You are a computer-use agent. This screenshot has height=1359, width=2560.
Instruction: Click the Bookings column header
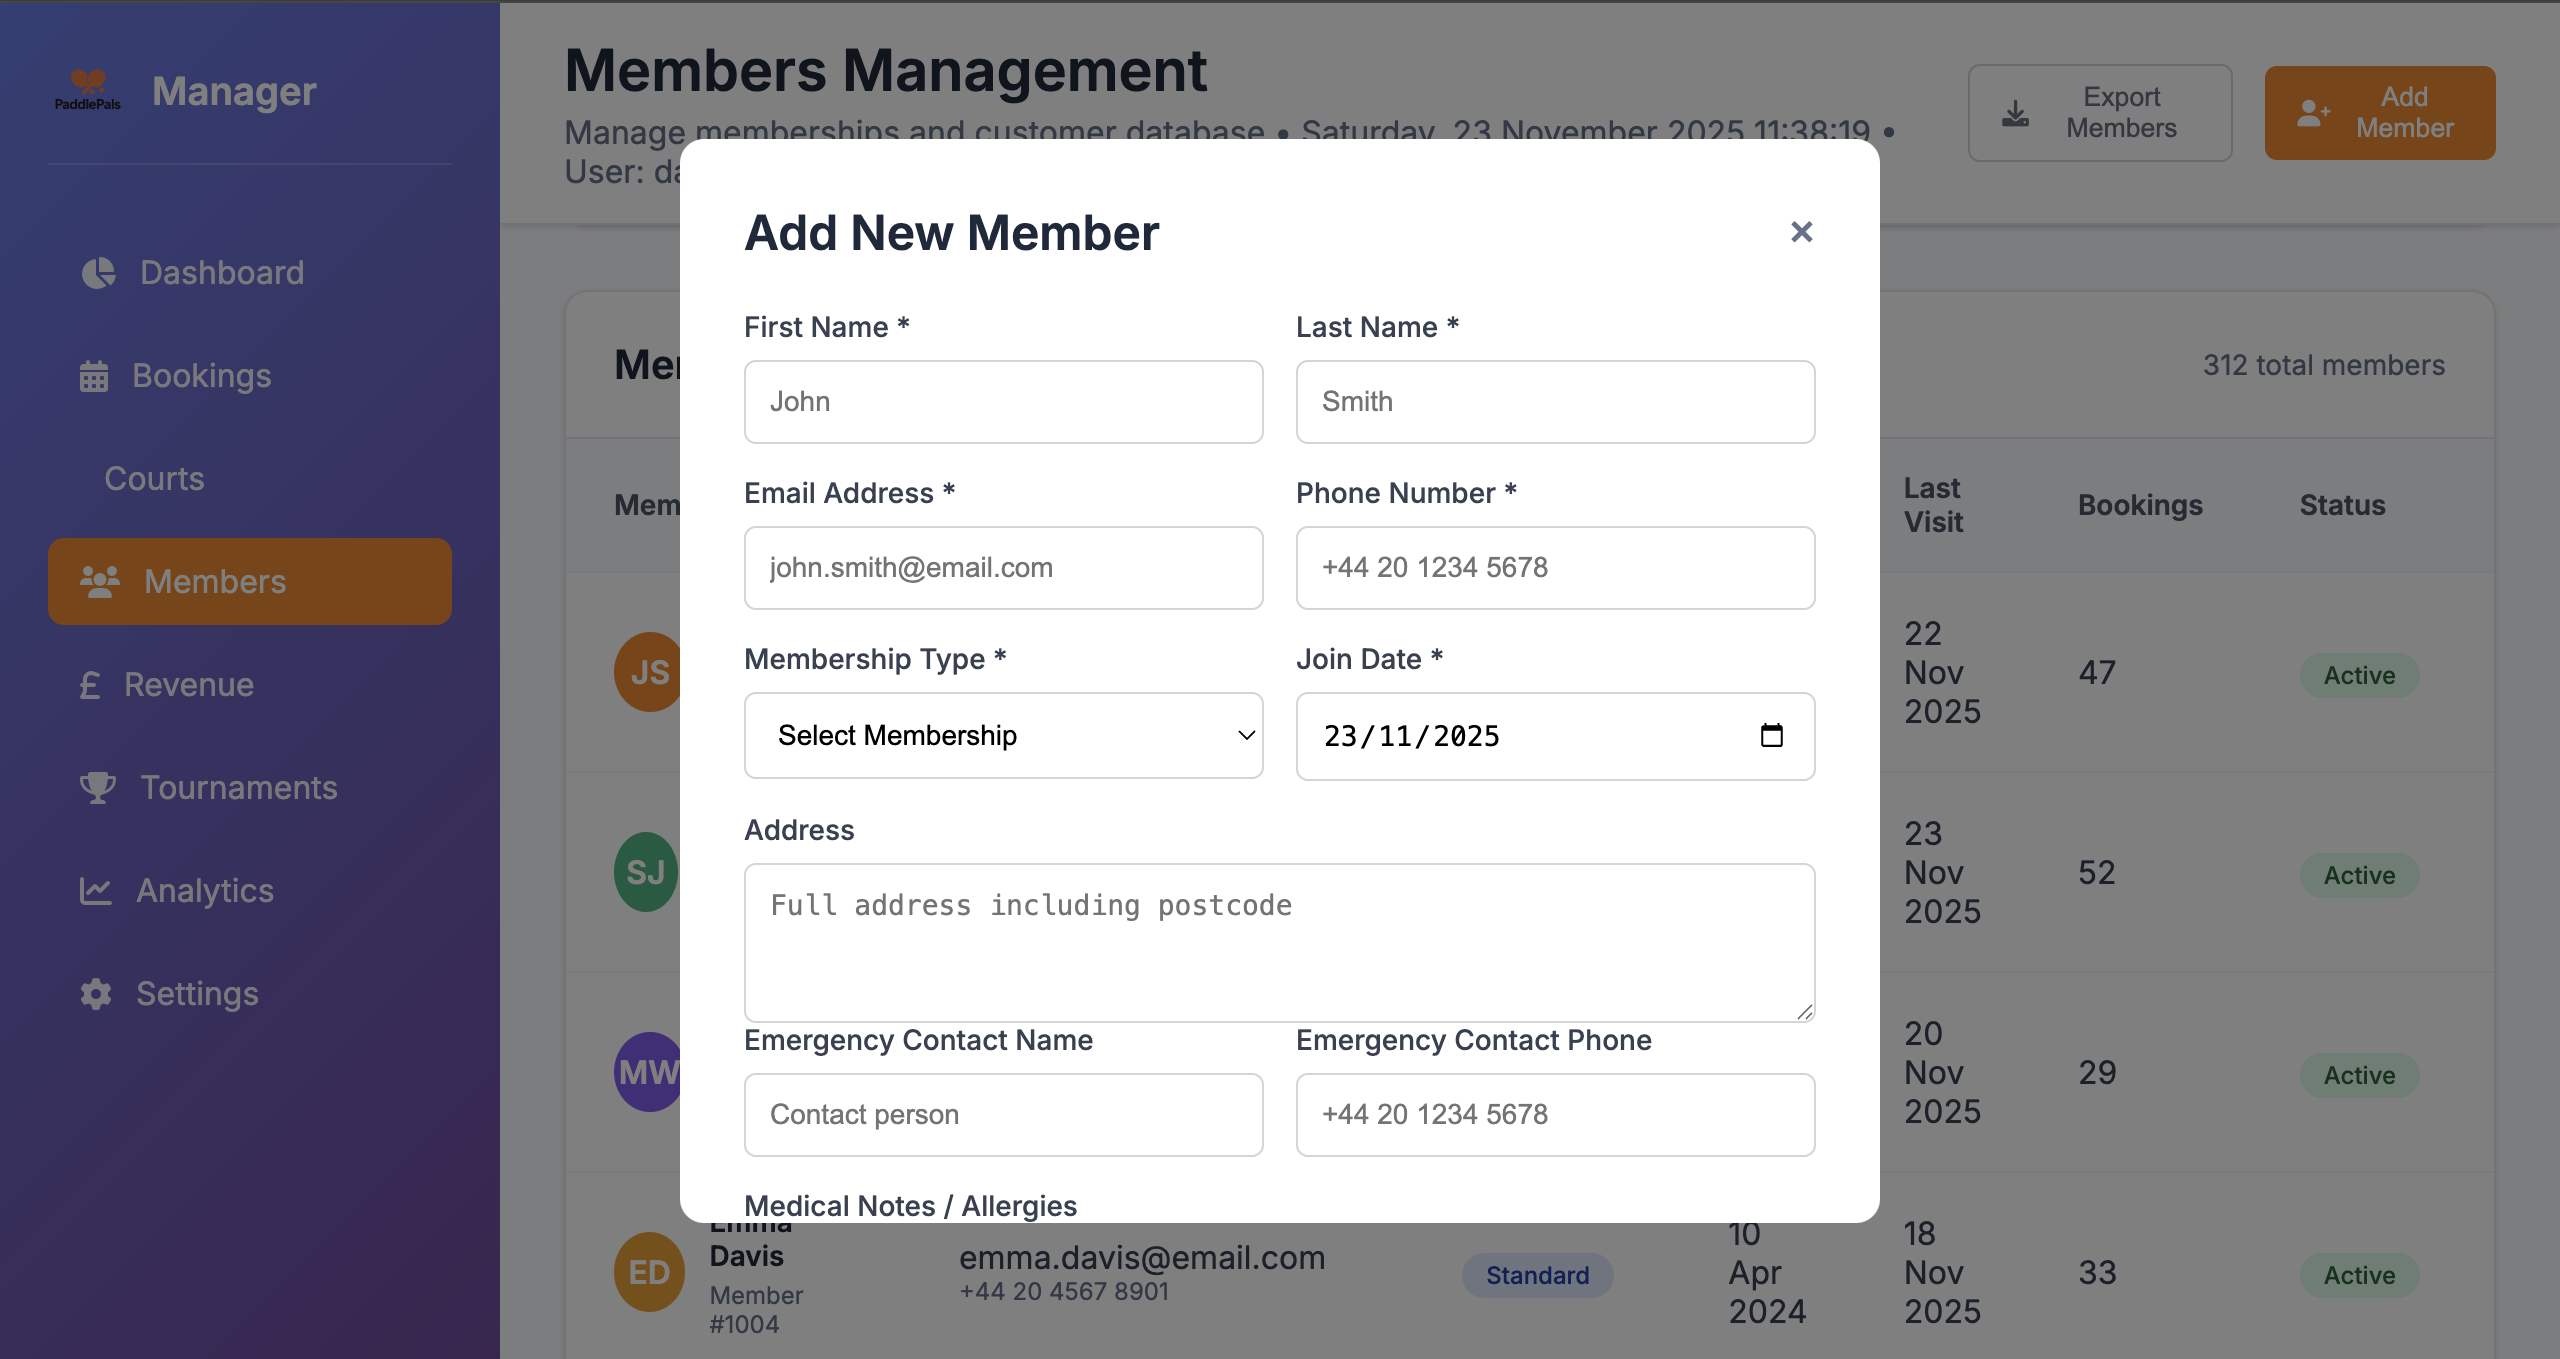tap(2140, 505)
